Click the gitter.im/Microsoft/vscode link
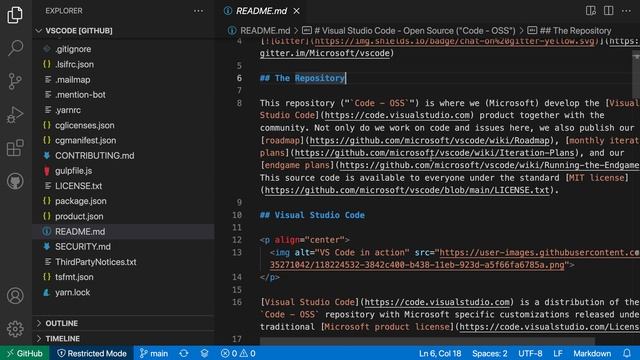Screen dimensions: 640x360 pos(324,53)
